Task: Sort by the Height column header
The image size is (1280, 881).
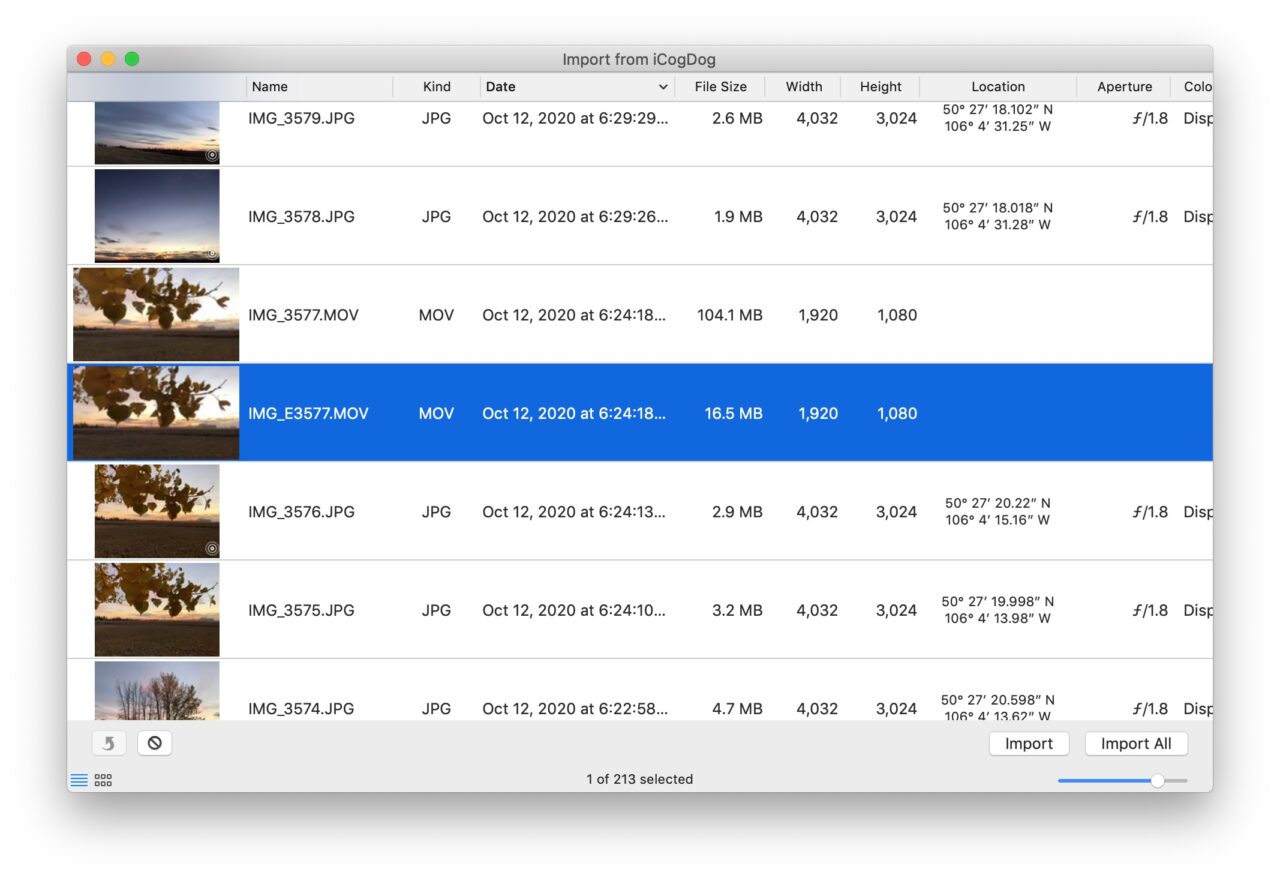Action: click(x=881, y=87)
